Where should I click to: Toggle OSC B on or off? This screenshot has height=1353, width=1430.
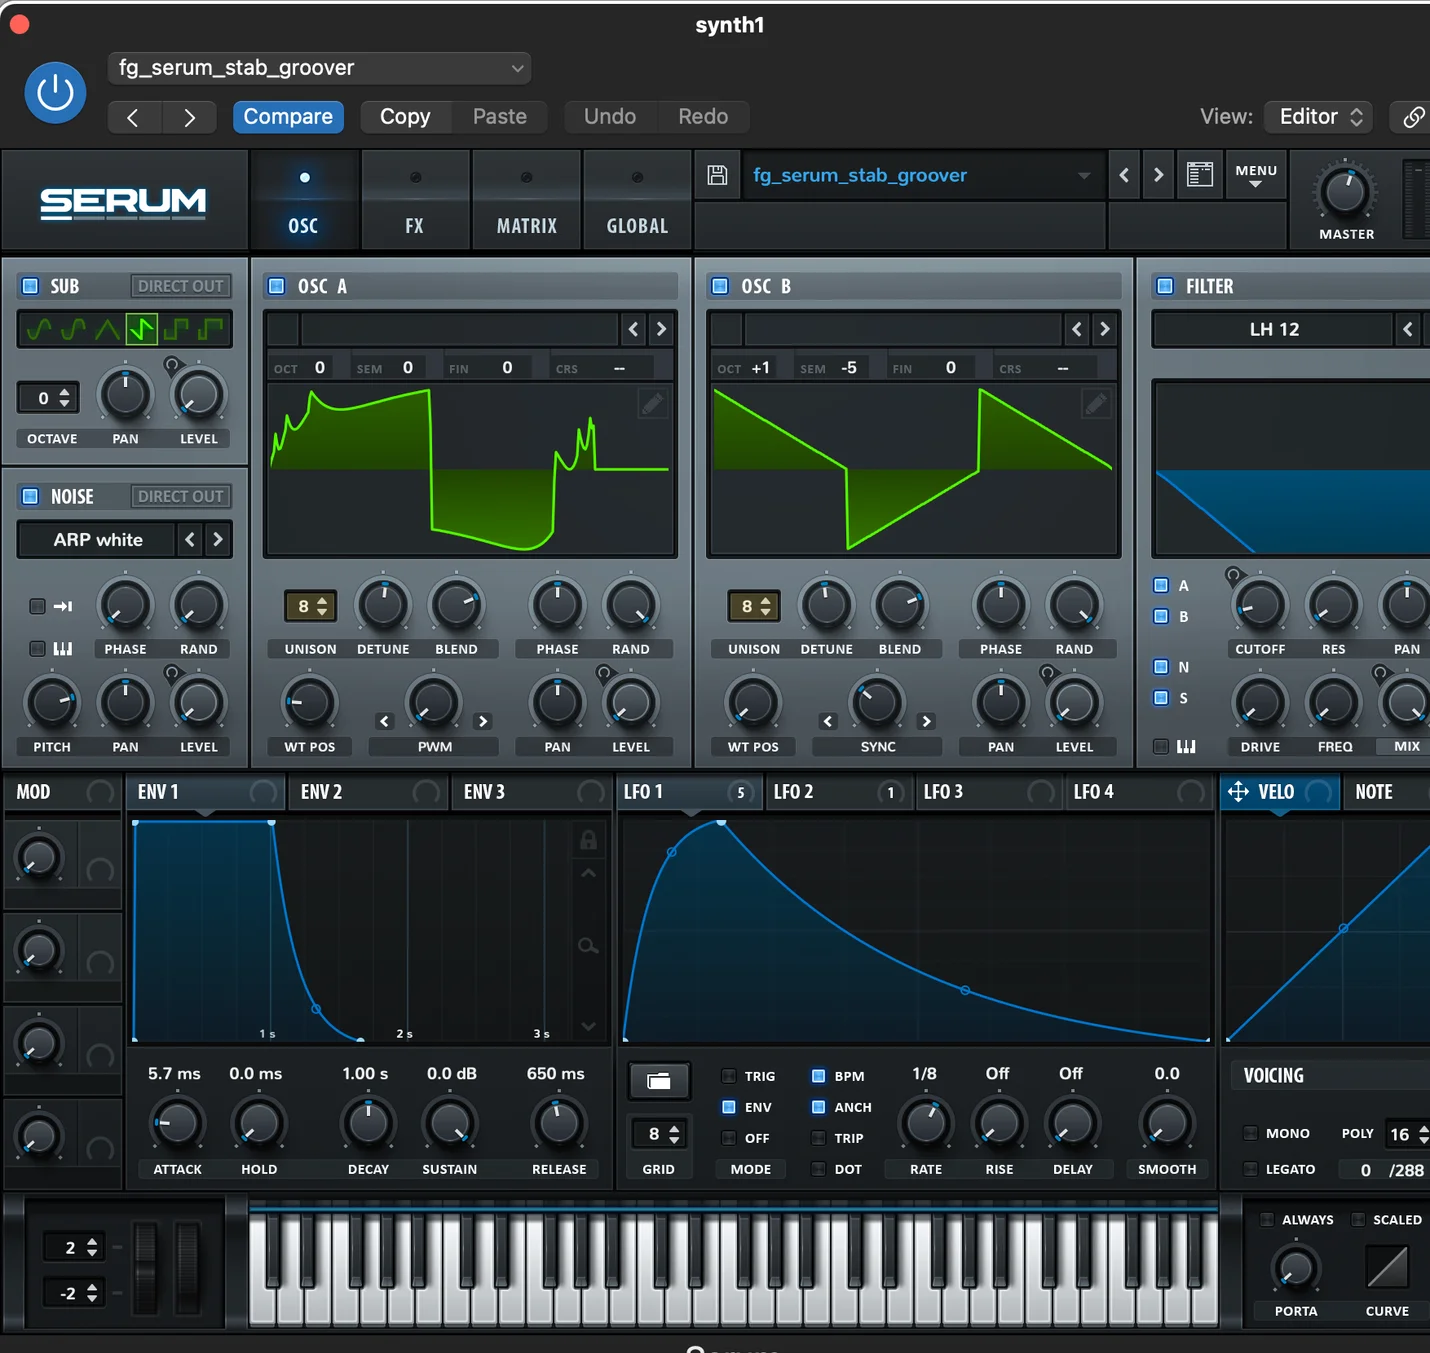[x=720, y=286]
